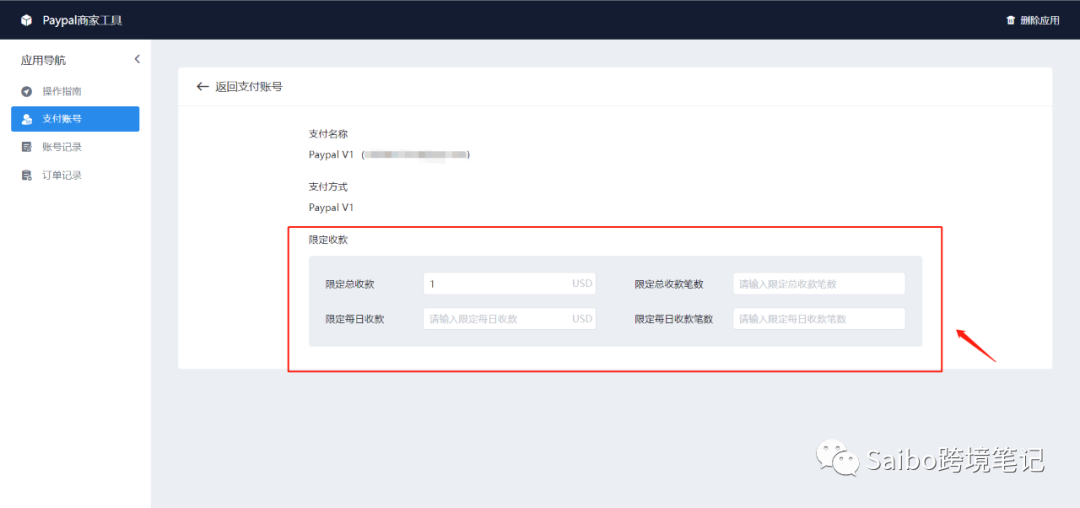
Task: Click the Paypal商家工具 title text
Action: click(83, 21)
